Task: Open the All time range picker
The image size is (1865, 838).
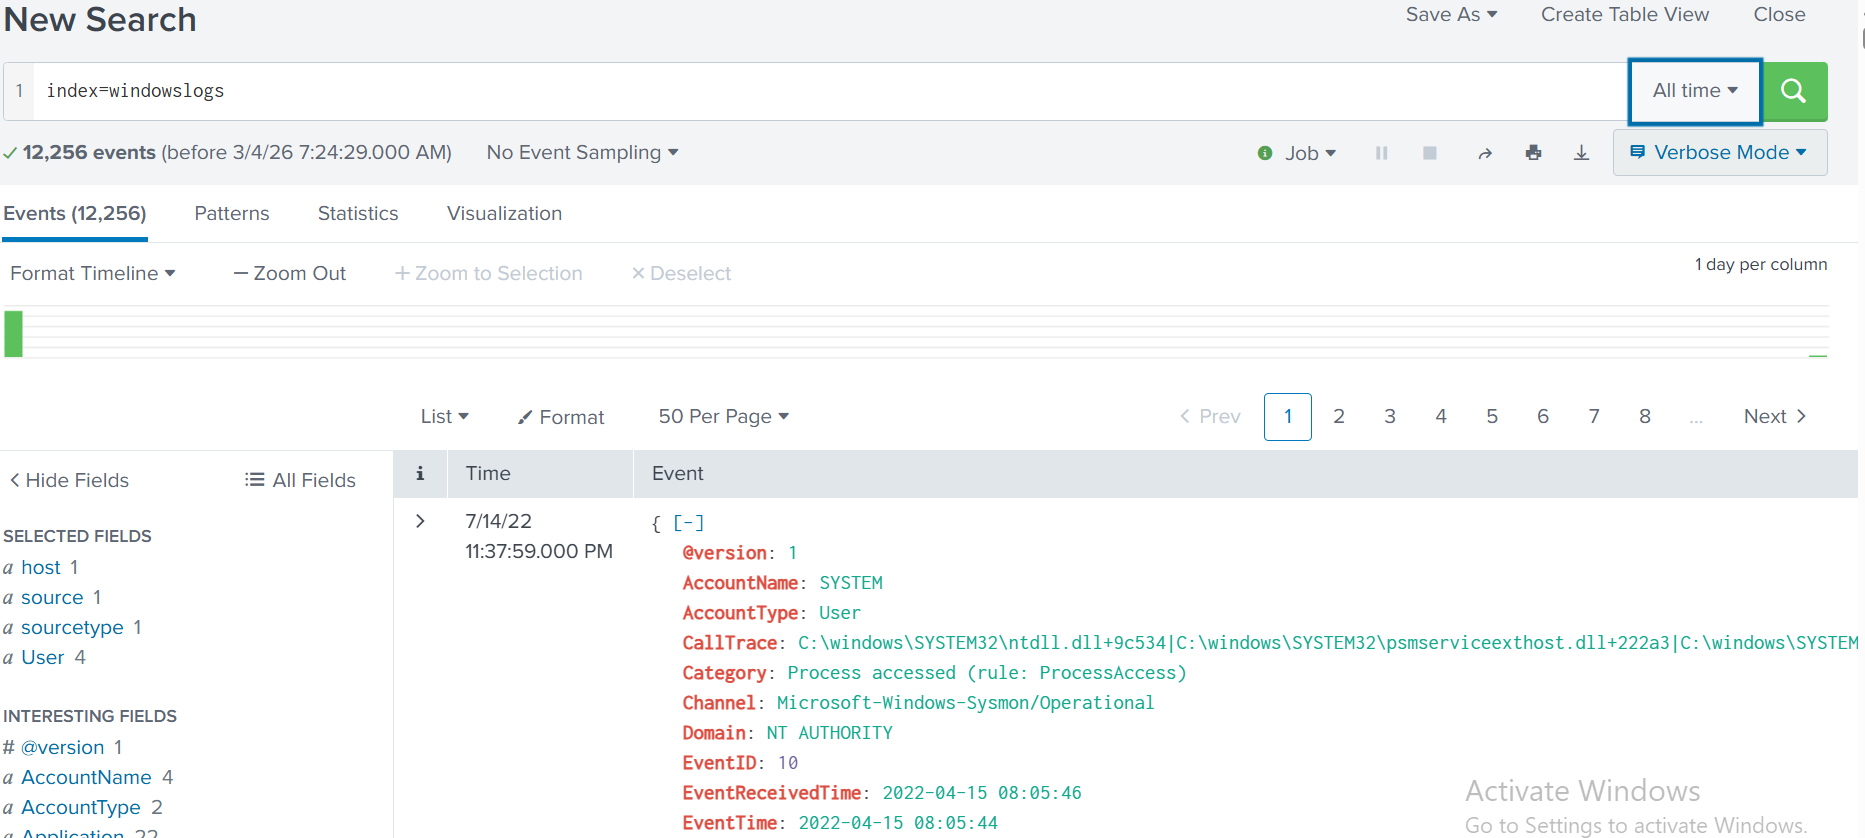Action: pos(1695,91)
